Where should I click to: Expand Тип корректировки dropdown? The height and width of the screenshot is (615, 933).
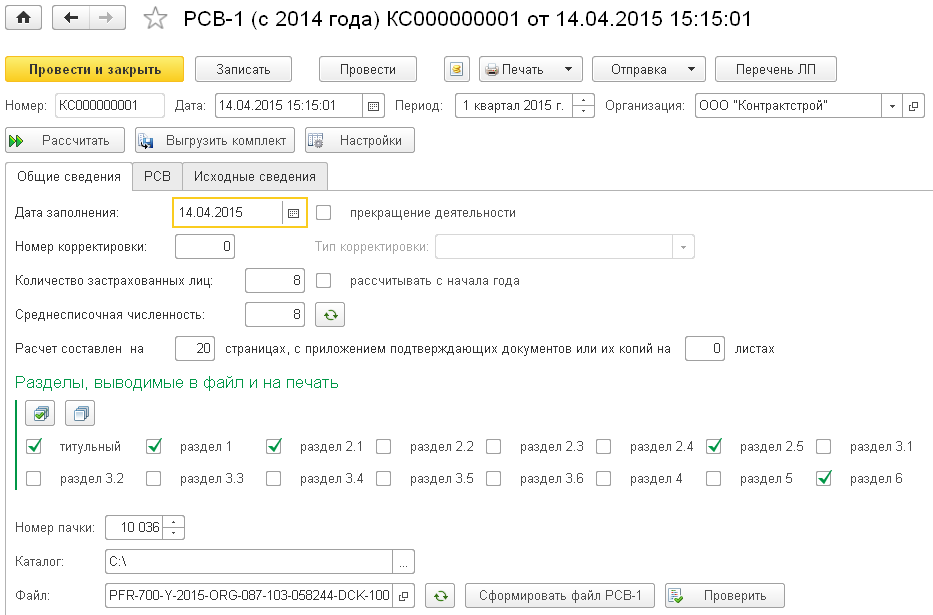[x=683, y=247]
